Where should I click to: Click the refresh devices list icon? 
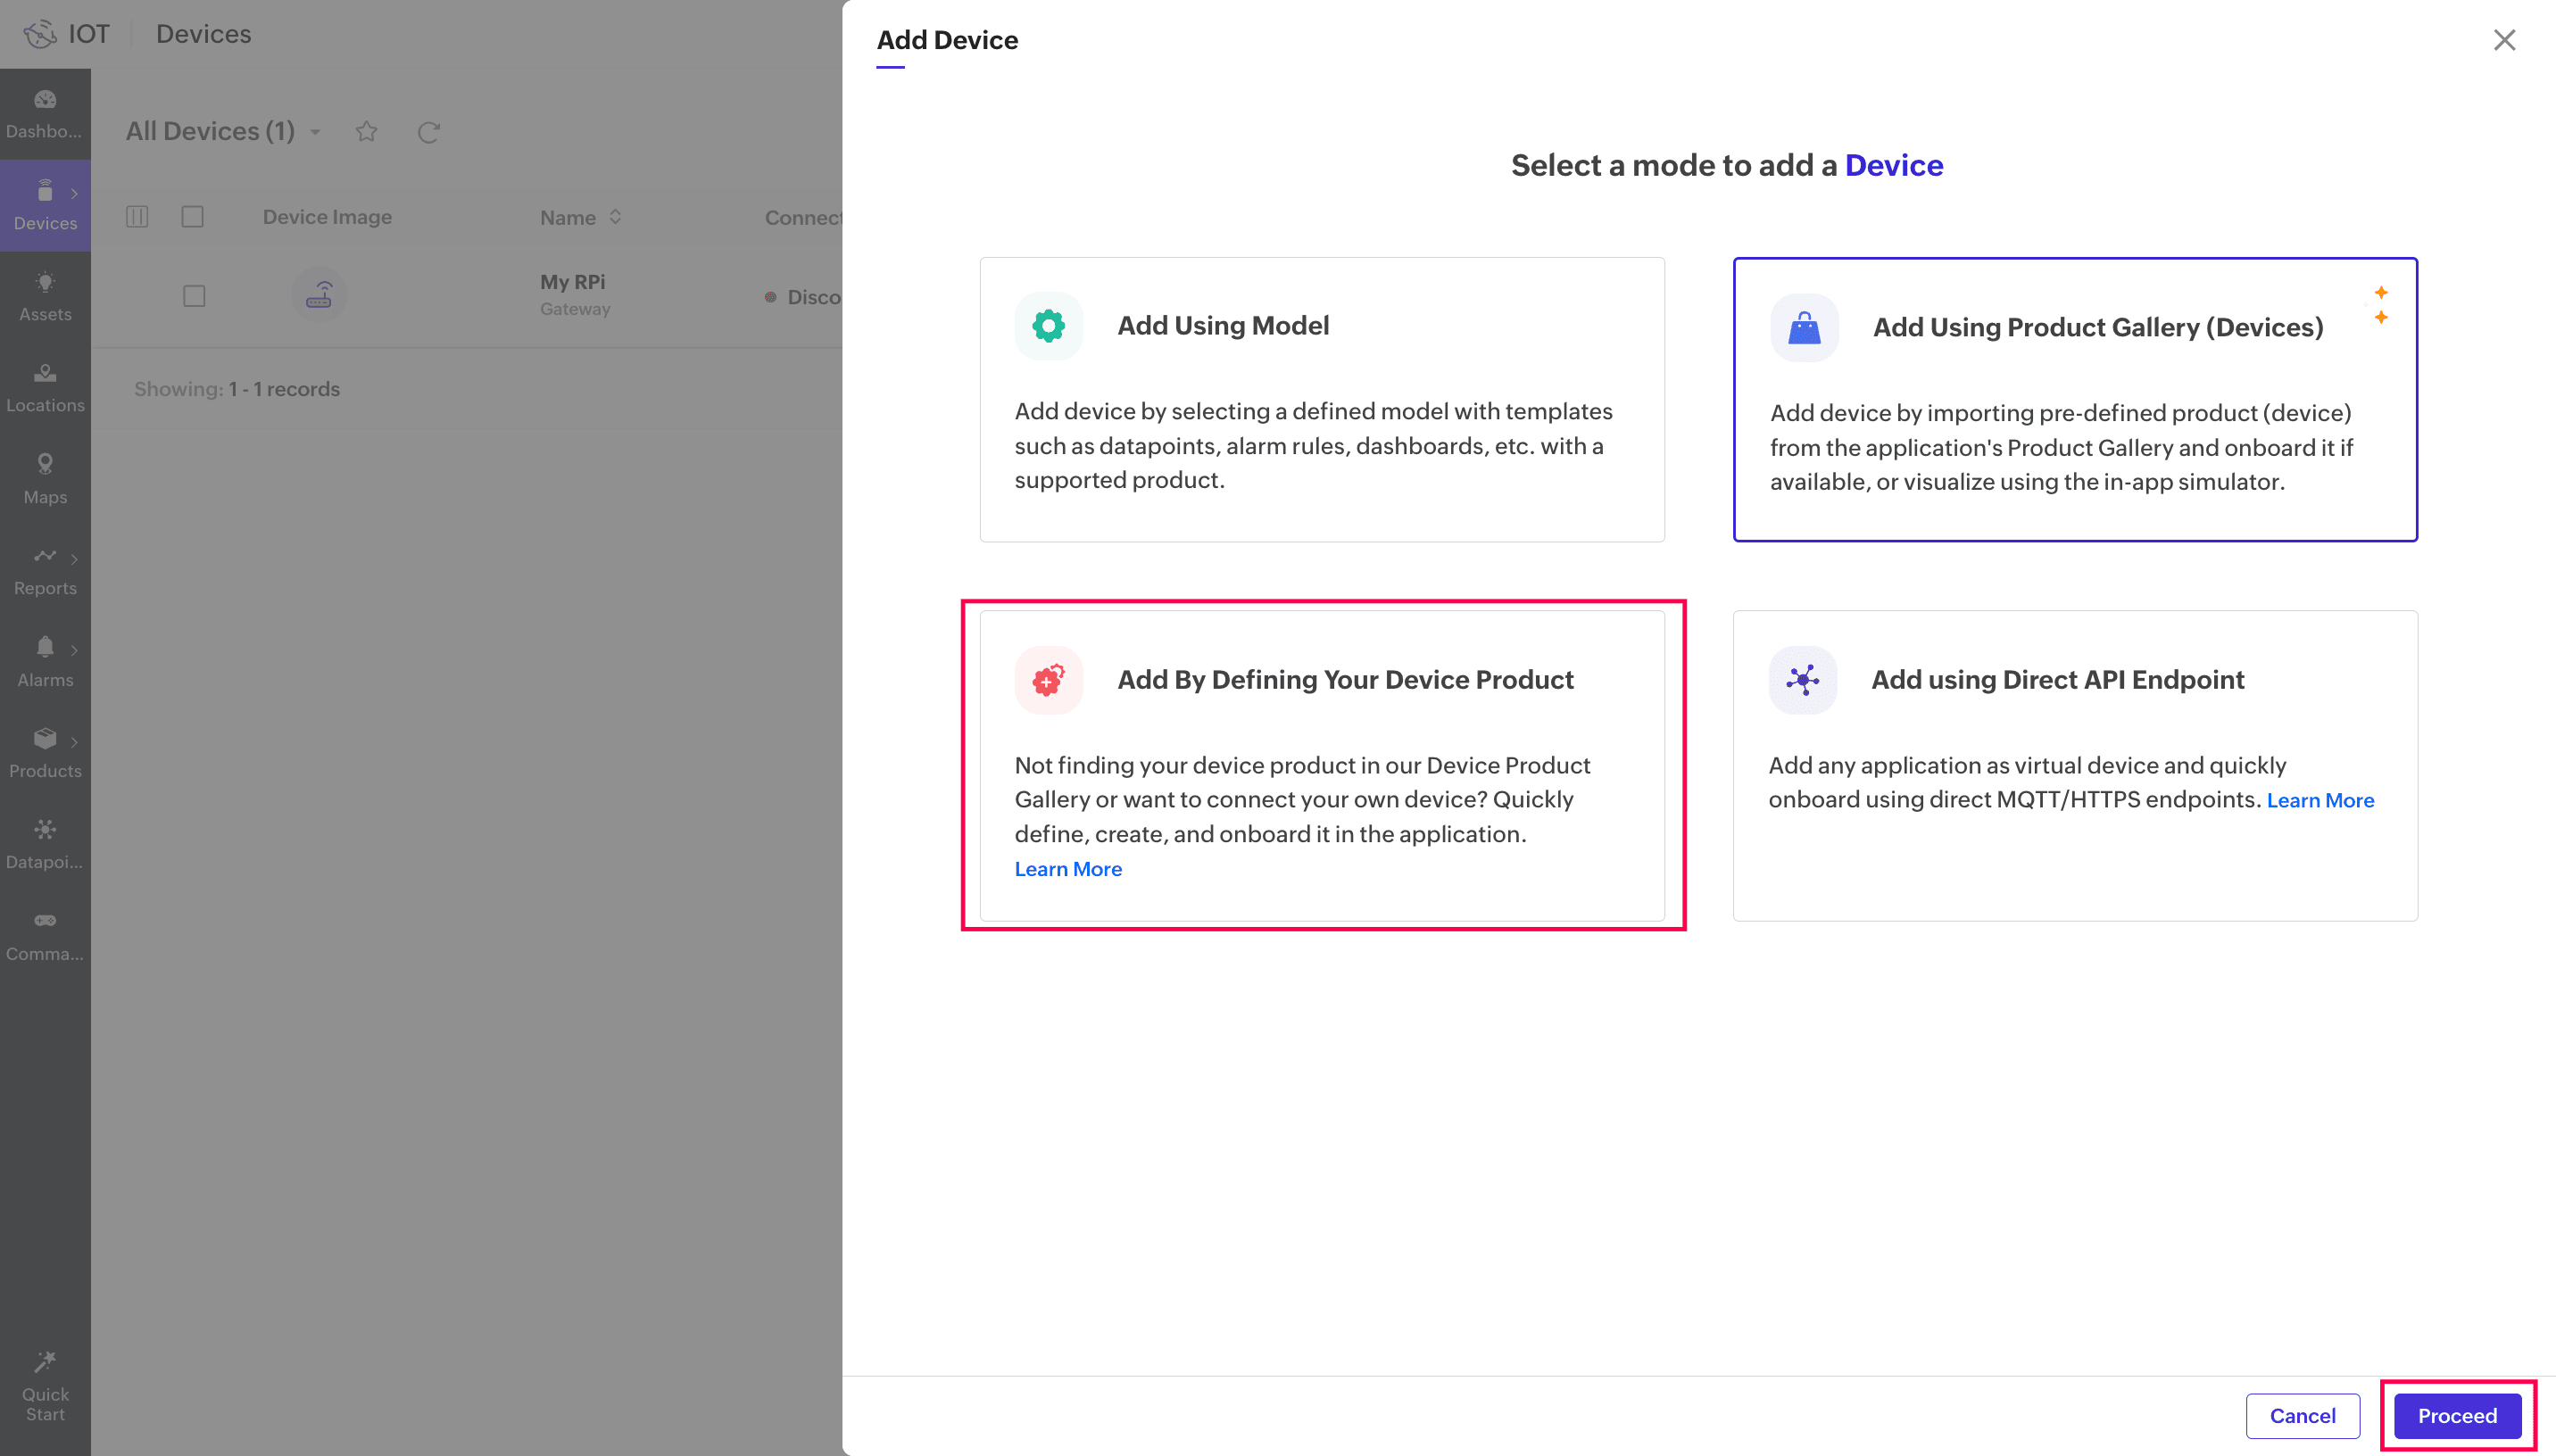tap(429, 132)
